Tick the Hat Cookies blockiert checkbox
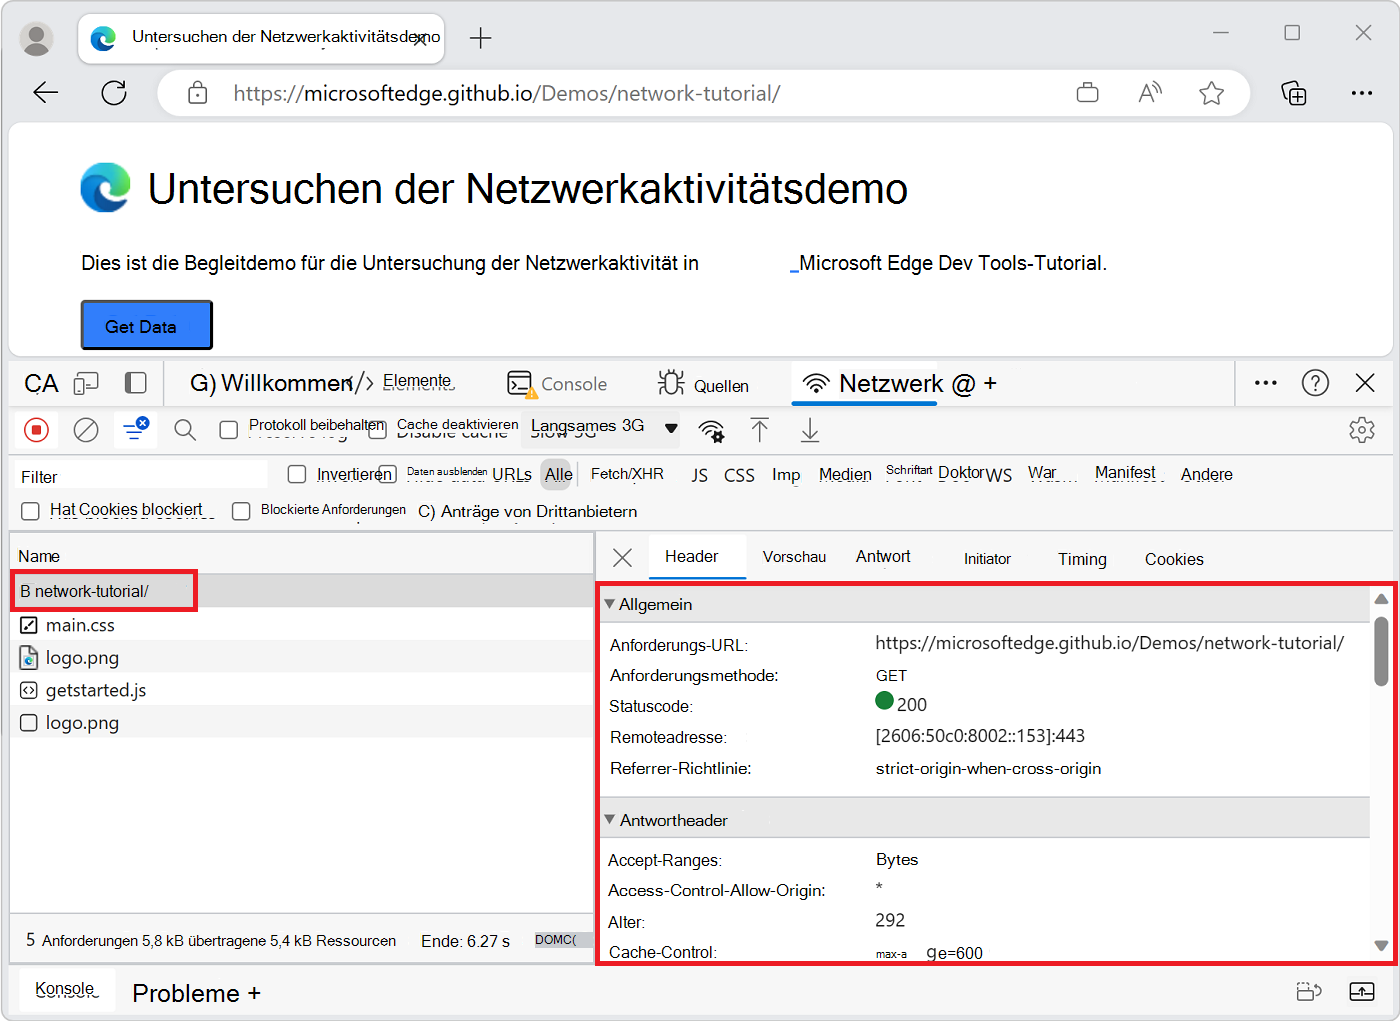This screenshot has width=1400, height=1021. coord(31,511)
